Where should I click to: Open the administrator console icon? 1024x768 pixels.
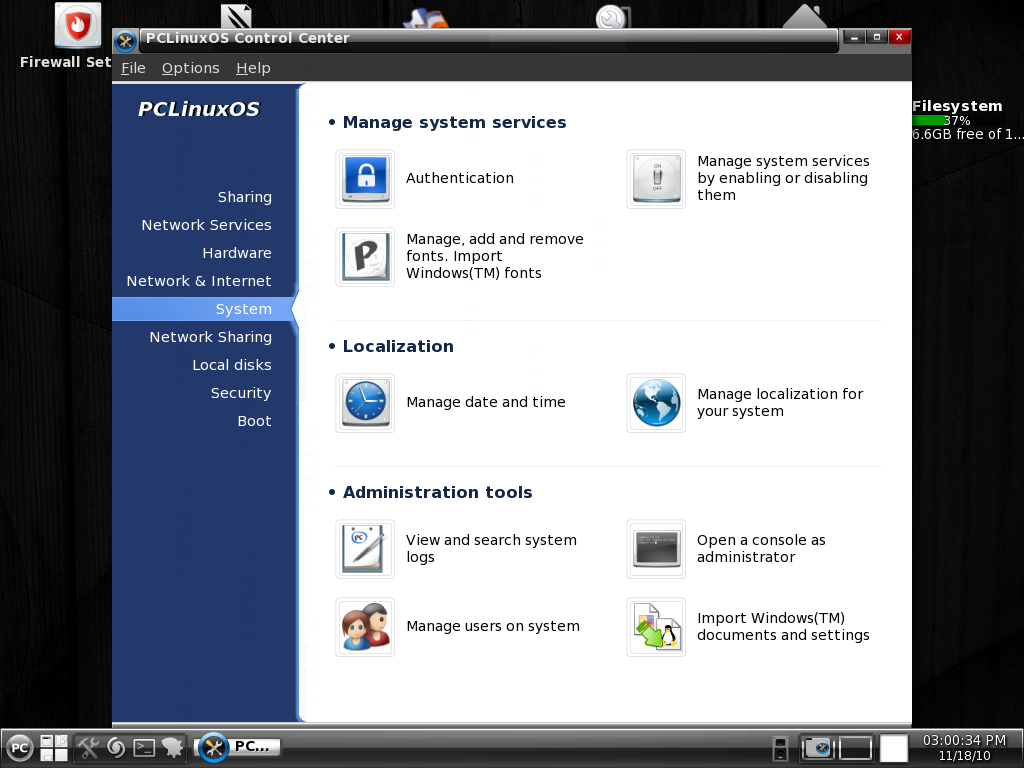[x=656, y=549]
